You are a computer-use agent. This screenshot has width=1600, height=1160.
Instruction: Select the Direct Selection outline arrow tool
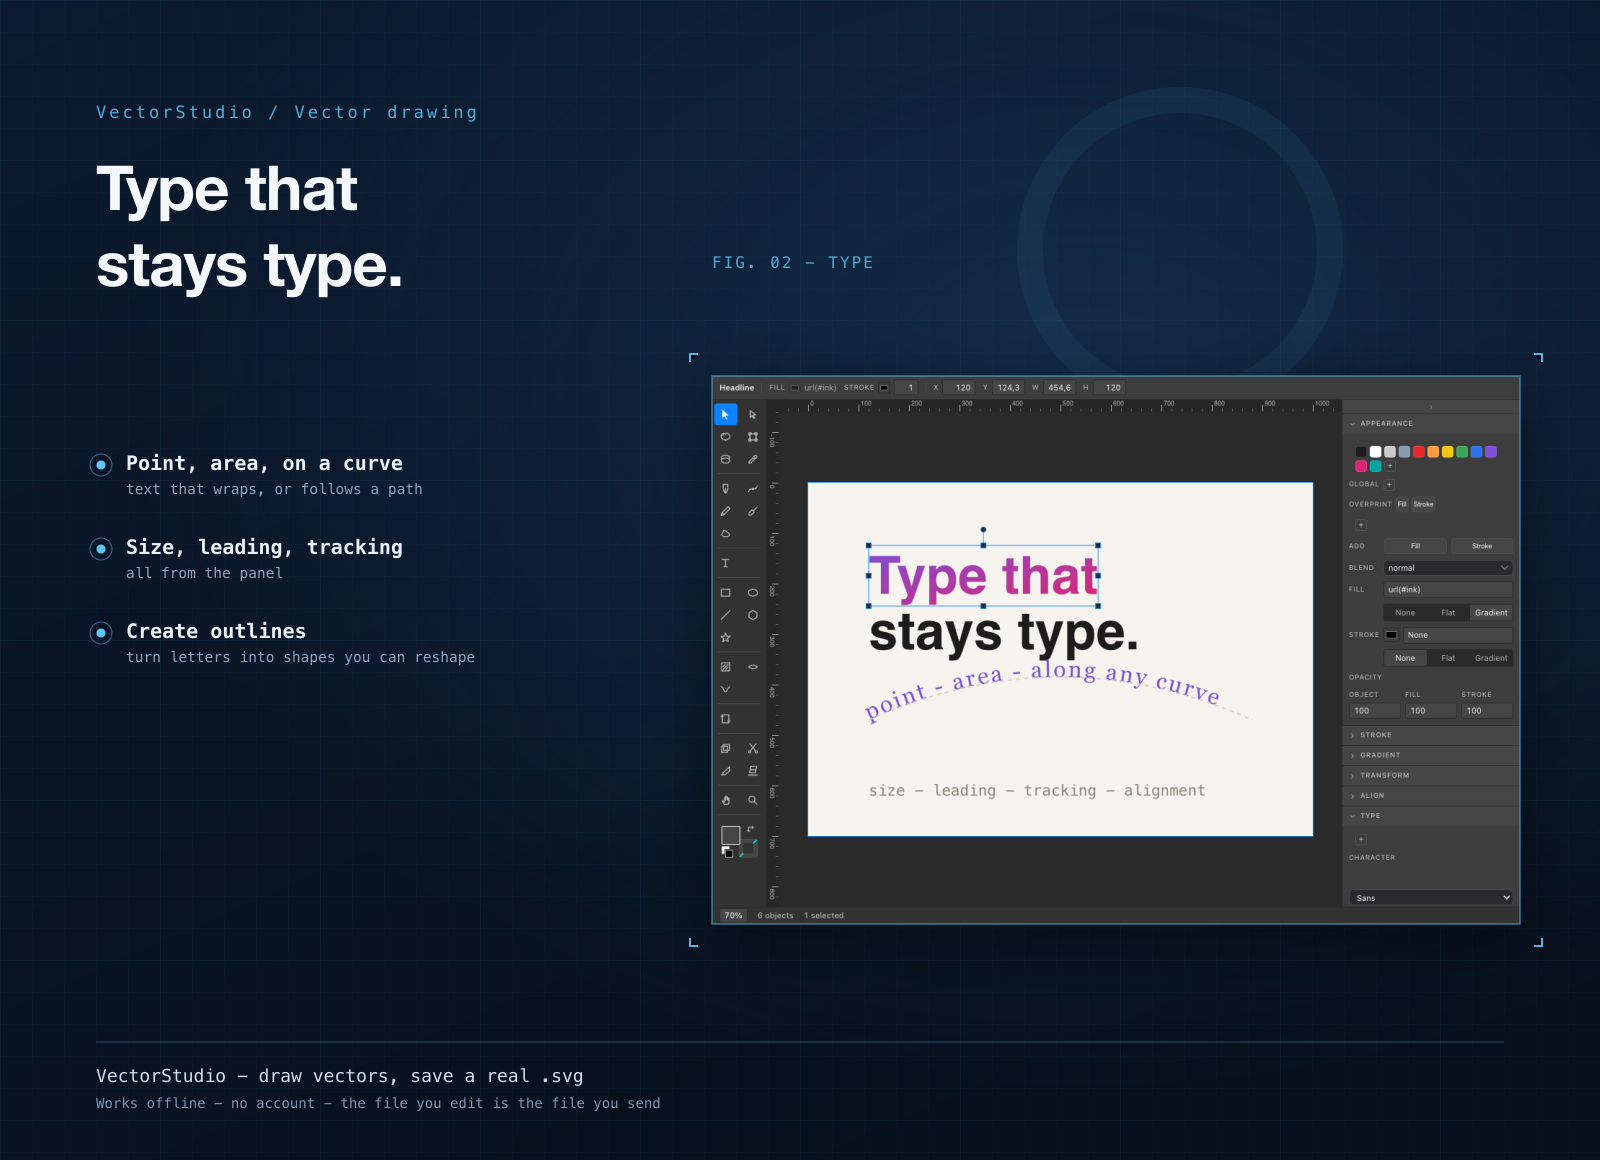tap(753, 414)
